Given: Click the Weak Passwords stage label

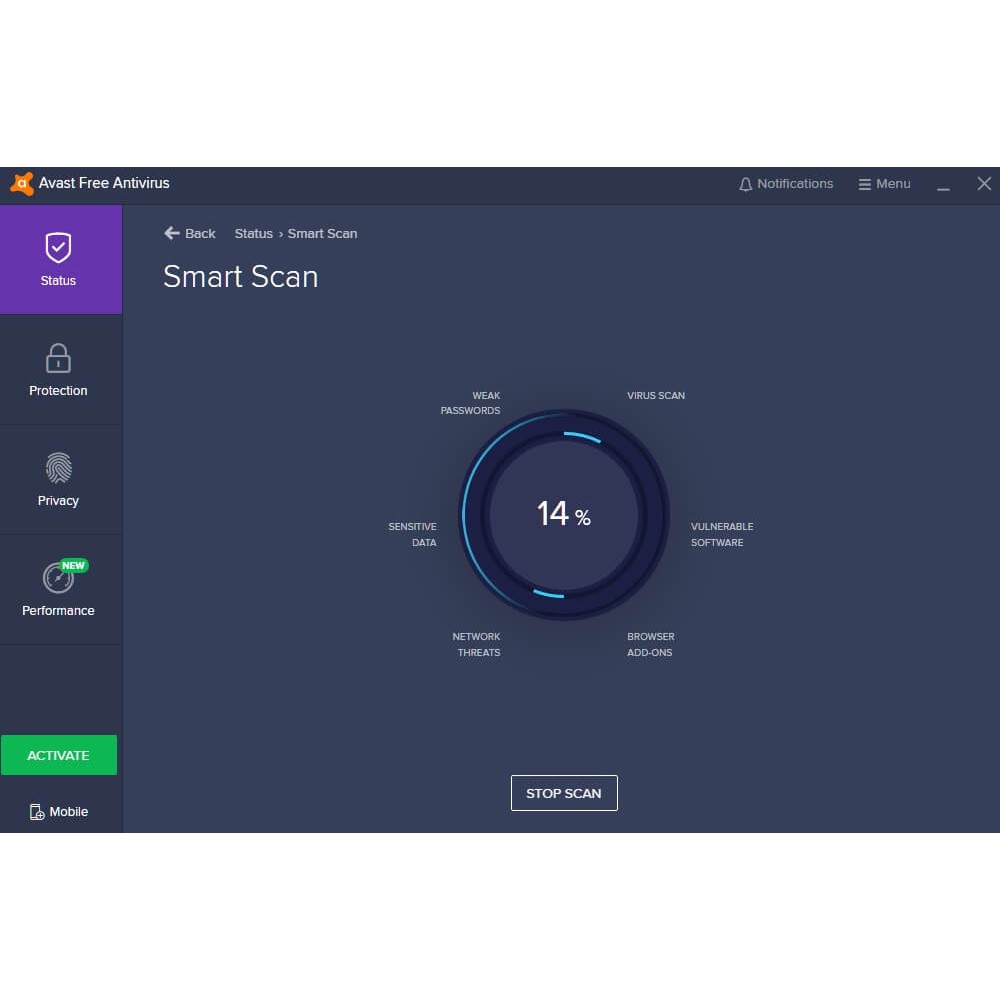Looking at the screenshot, I should [x=471, y=403].
